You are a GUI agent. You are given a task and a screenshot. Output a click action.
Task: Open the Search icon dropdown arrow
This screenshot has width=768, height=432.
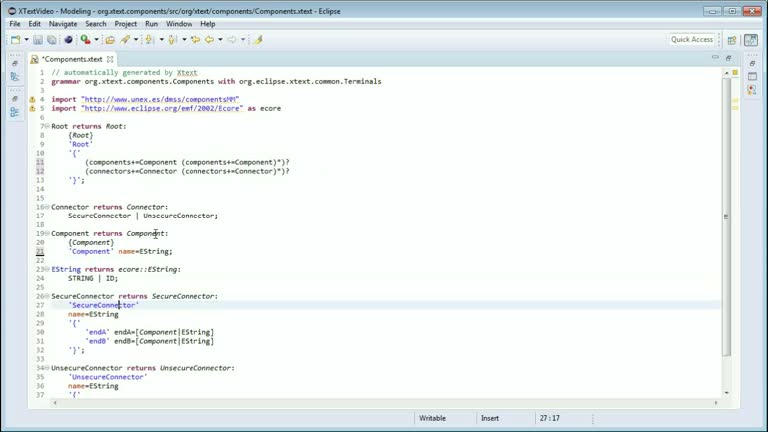[136, 40]
